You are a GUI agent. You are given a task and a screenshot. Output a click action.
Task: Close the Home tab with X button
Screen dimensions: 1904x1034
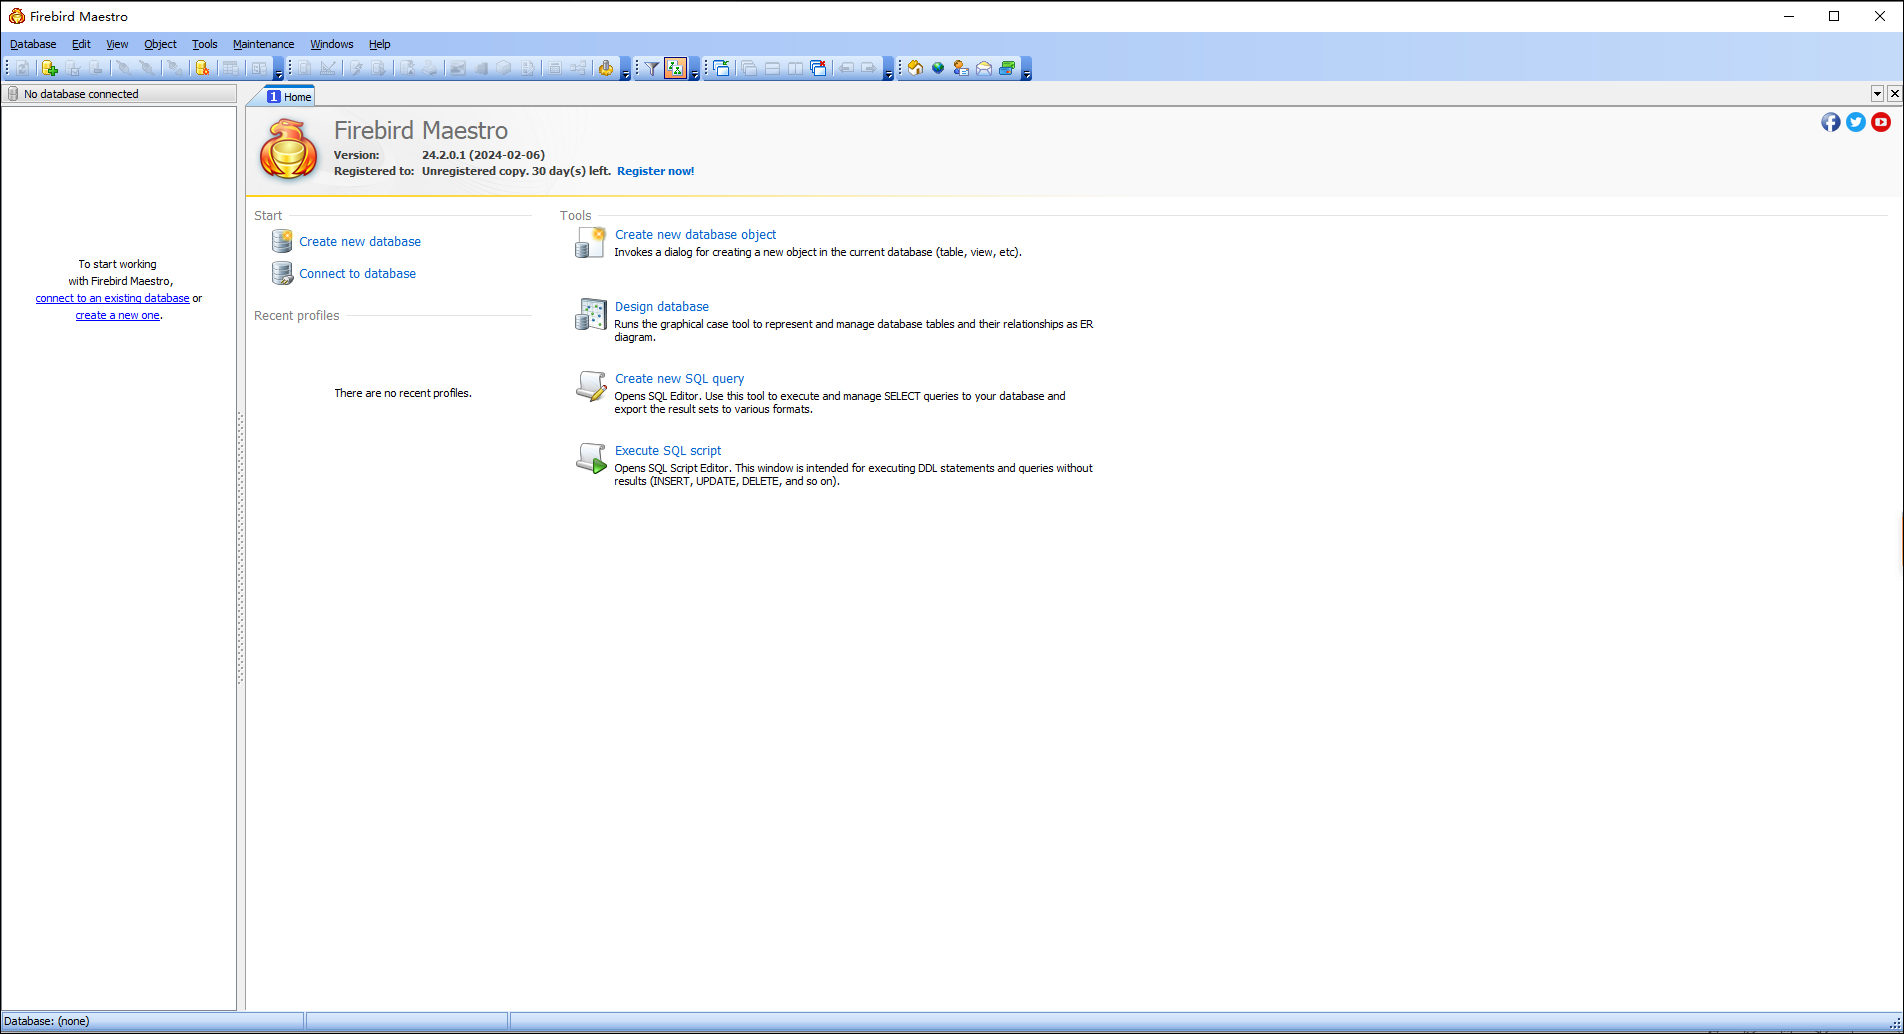1894,94
